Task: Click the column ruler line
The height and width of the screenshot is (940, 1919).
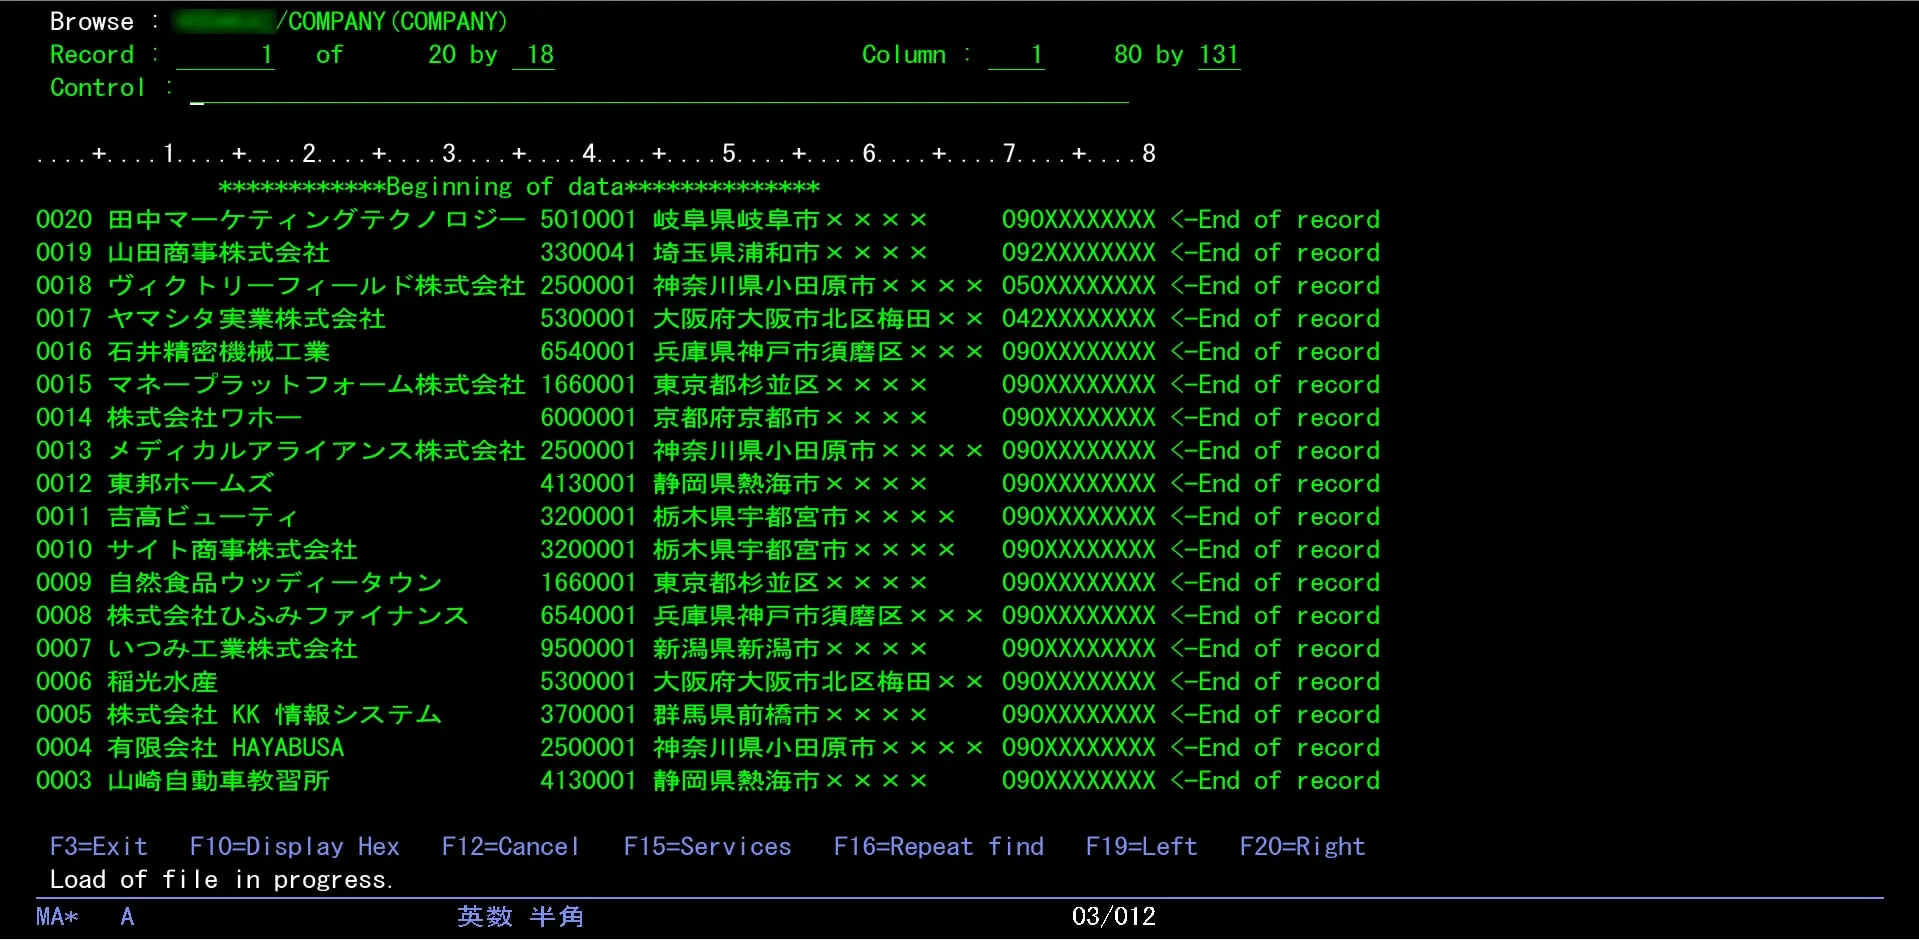Action: (596, 153)
